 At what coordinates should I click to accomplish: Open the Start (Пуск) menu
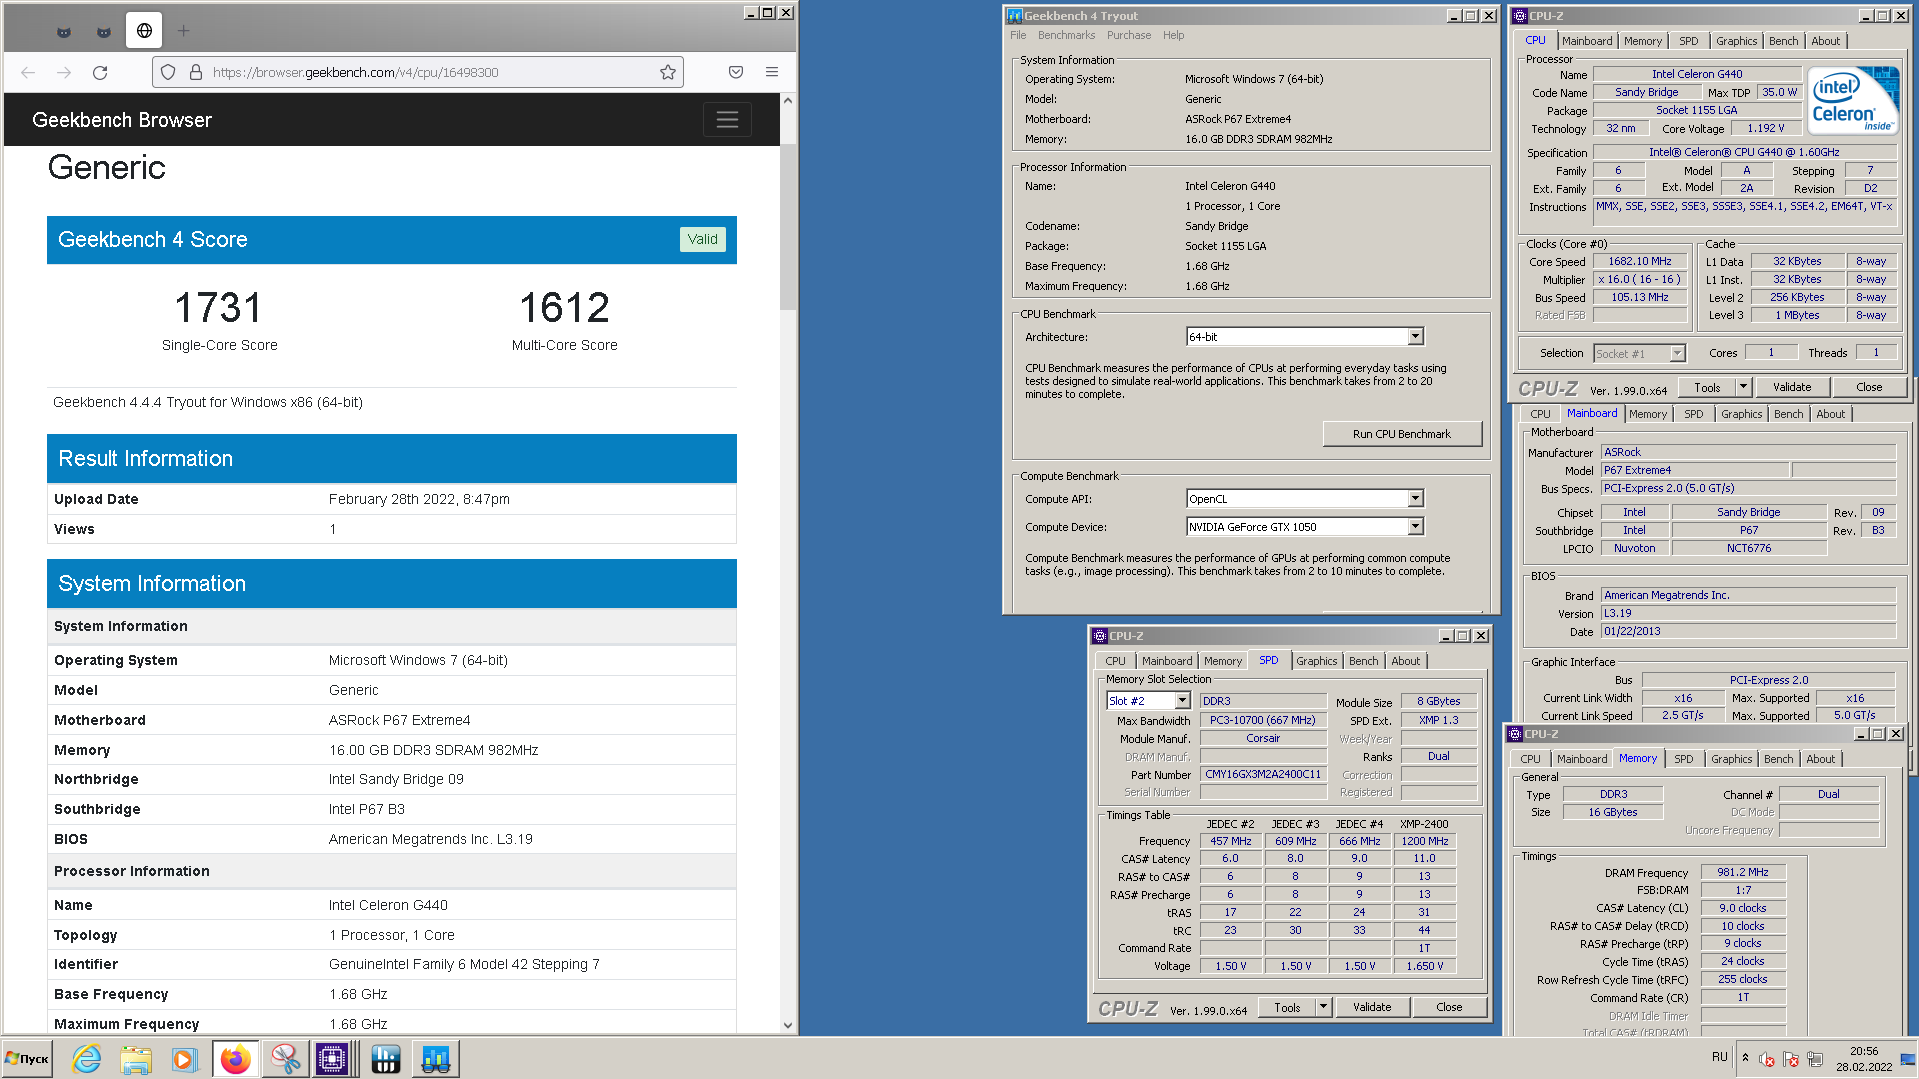point(28,1059)
